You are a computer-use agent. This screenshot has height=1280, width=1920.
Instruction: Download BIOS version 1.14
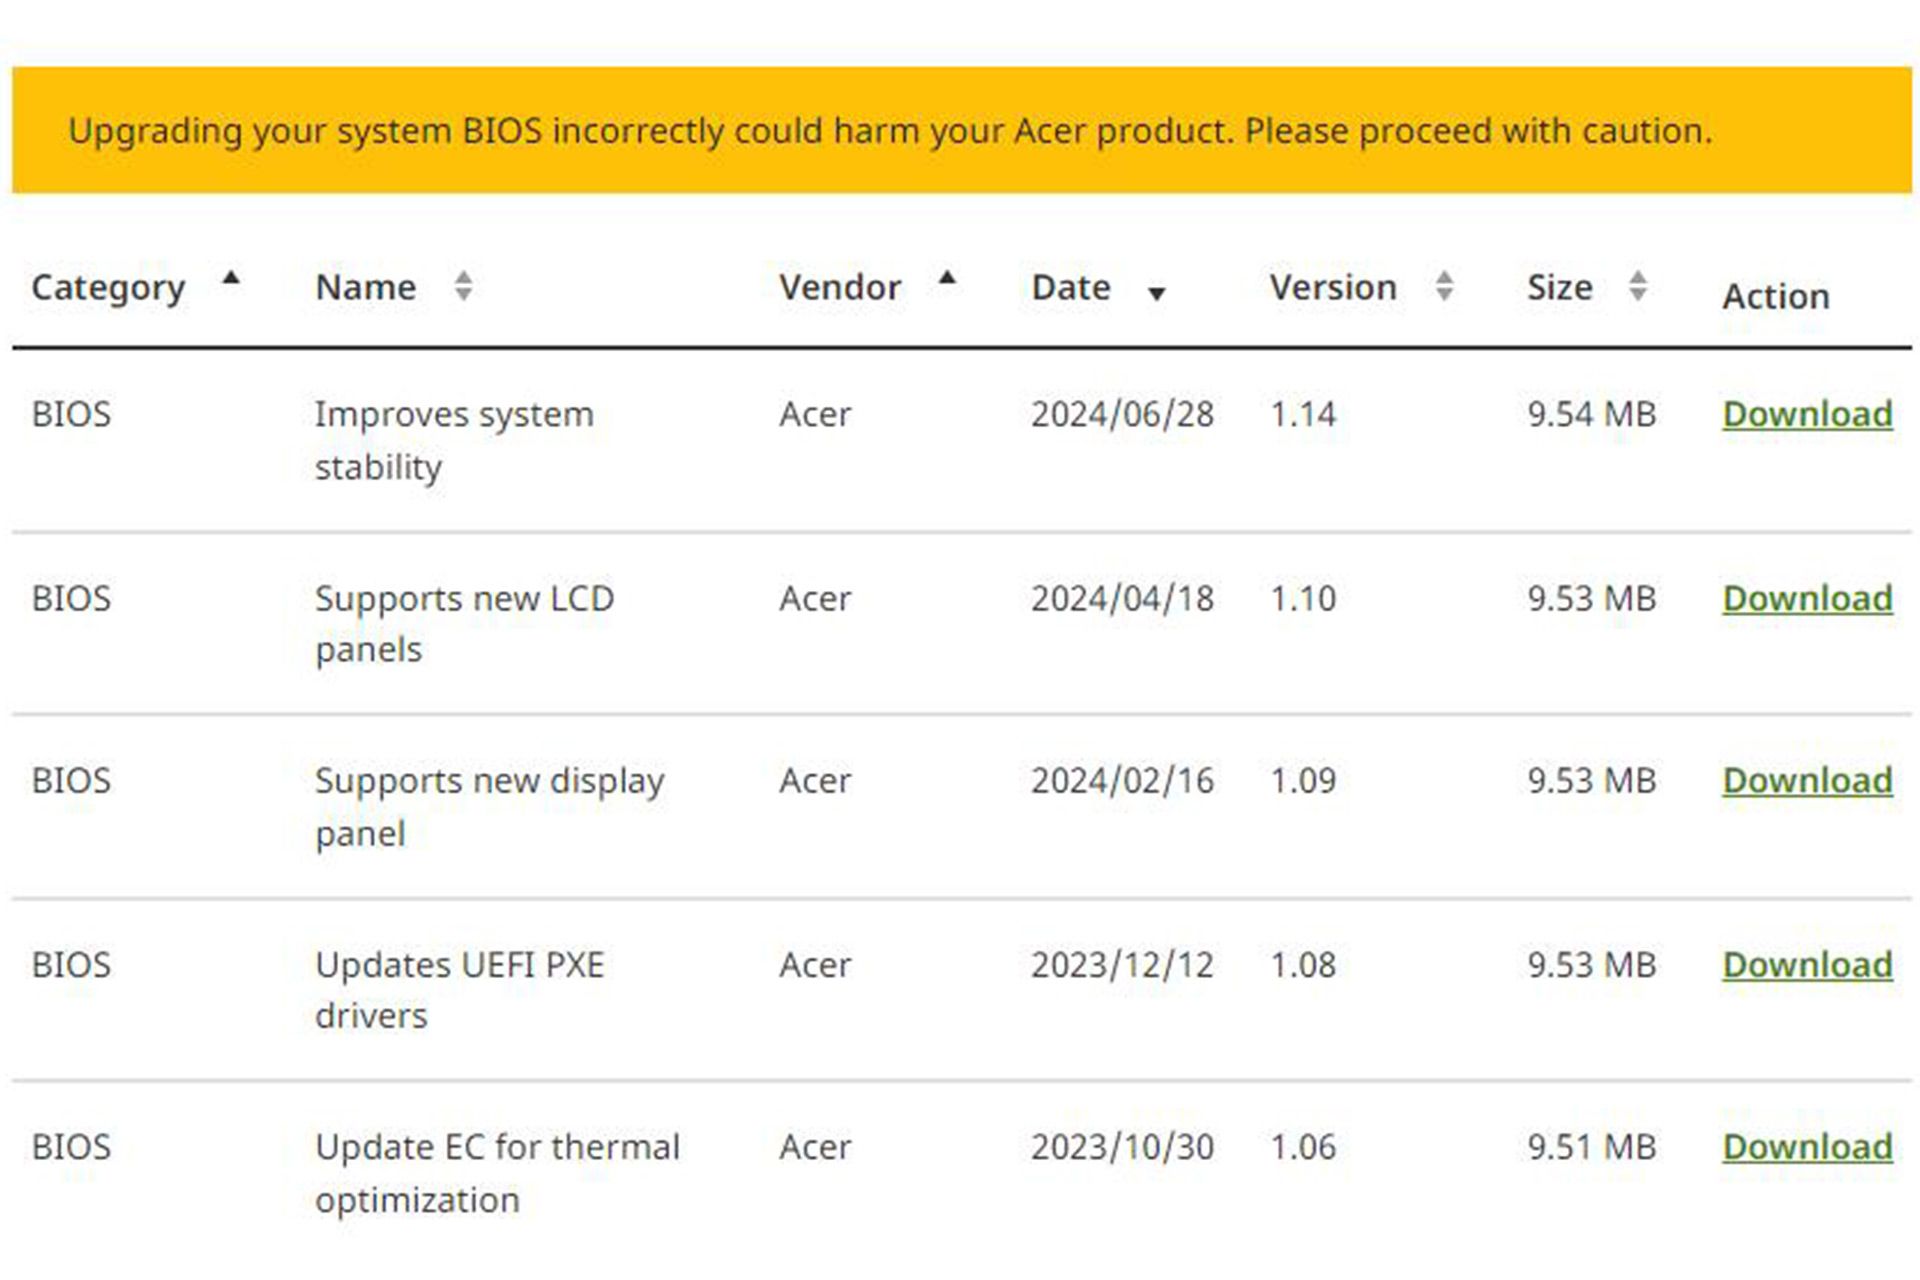pos(1807,414)
